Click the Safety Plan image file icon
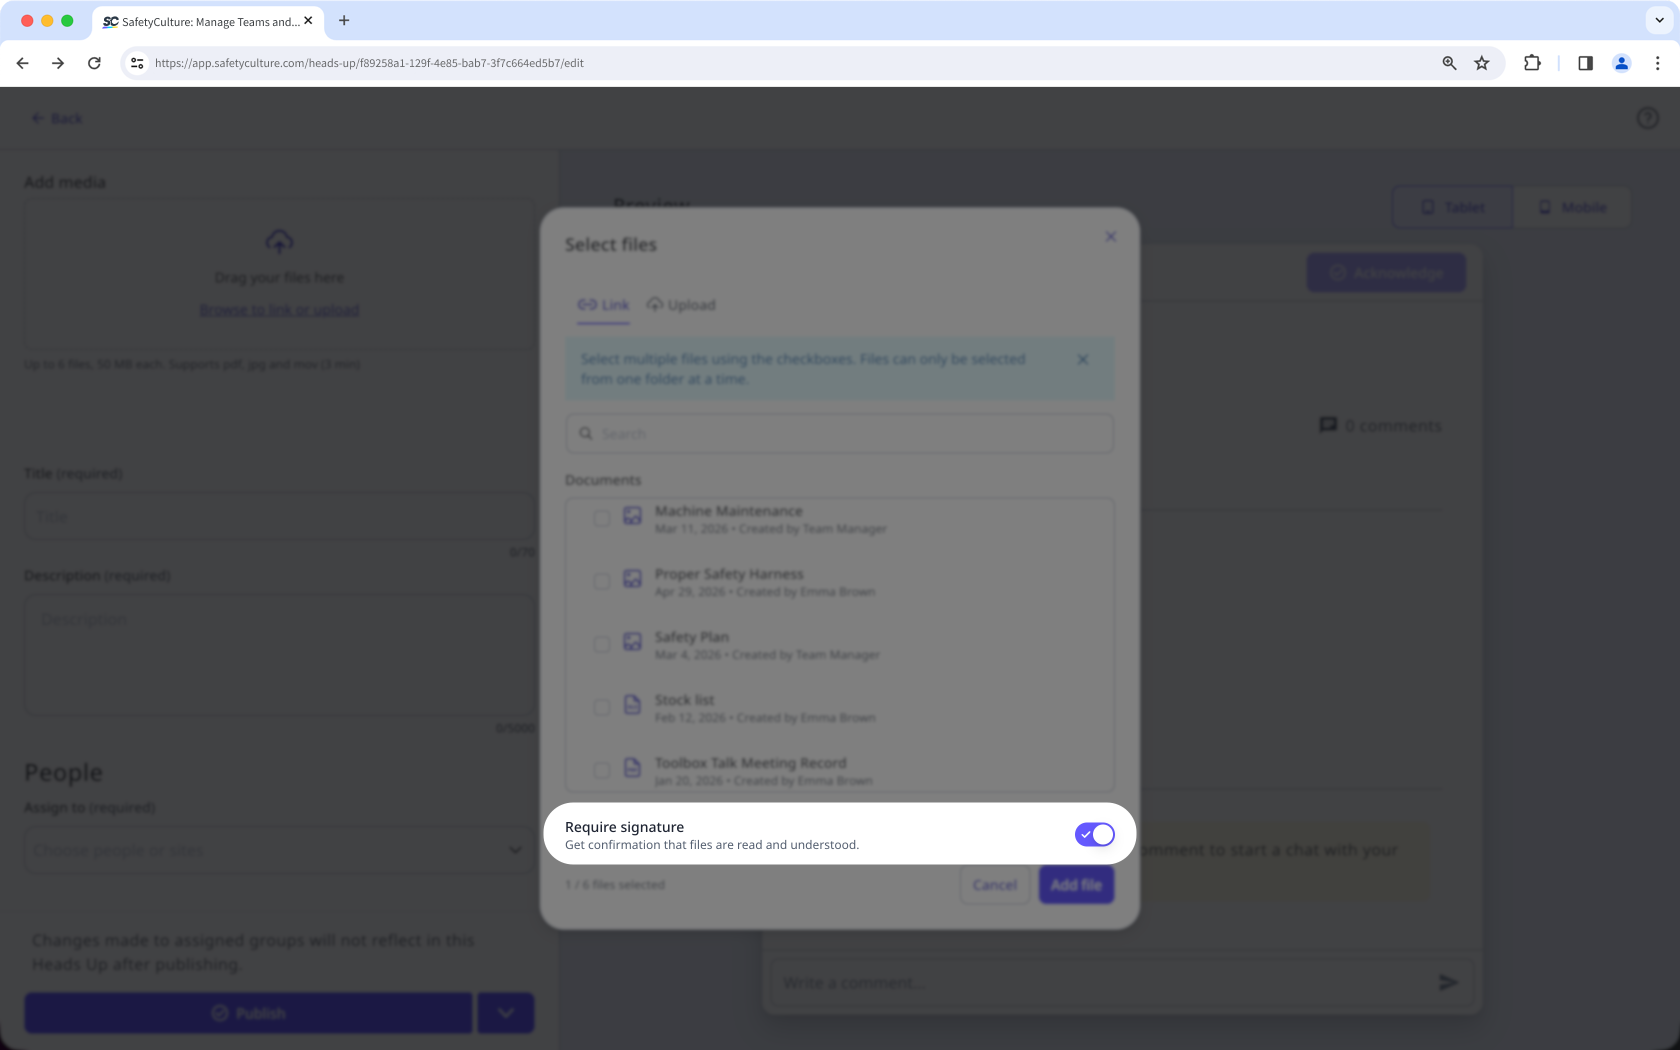 coord(632,642)
